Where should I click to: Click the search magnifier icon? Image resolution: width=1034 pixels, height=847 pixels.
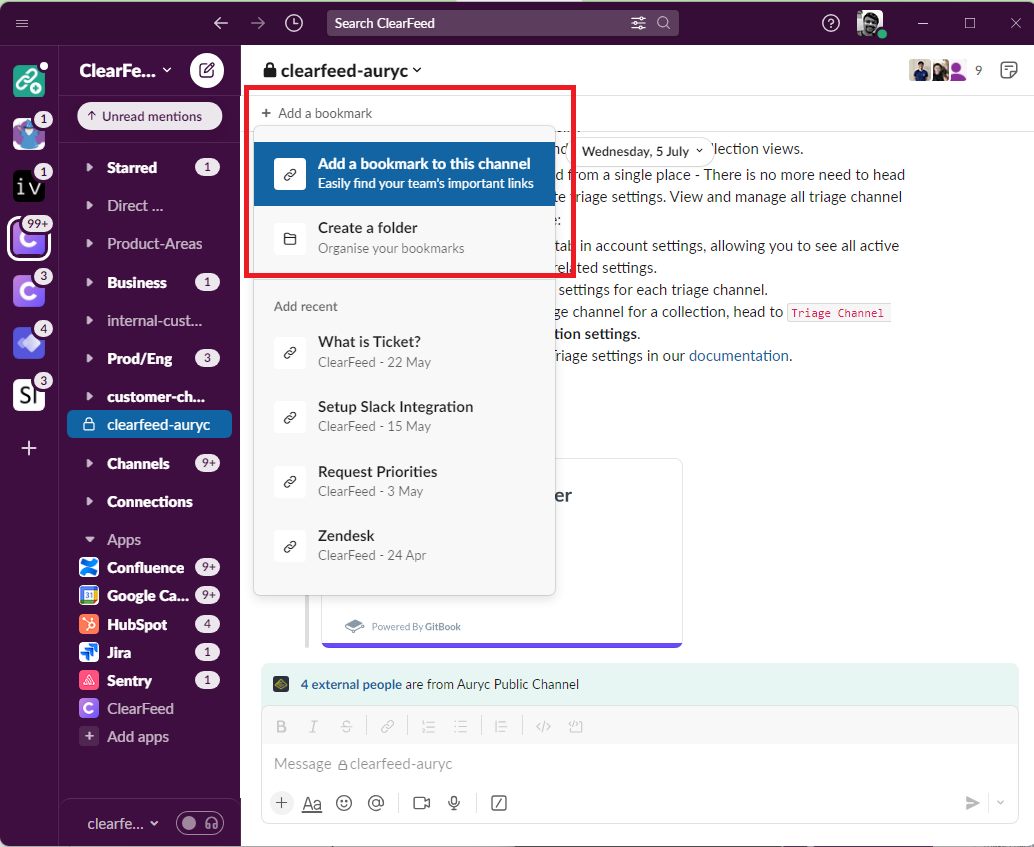tap(663, 23)
